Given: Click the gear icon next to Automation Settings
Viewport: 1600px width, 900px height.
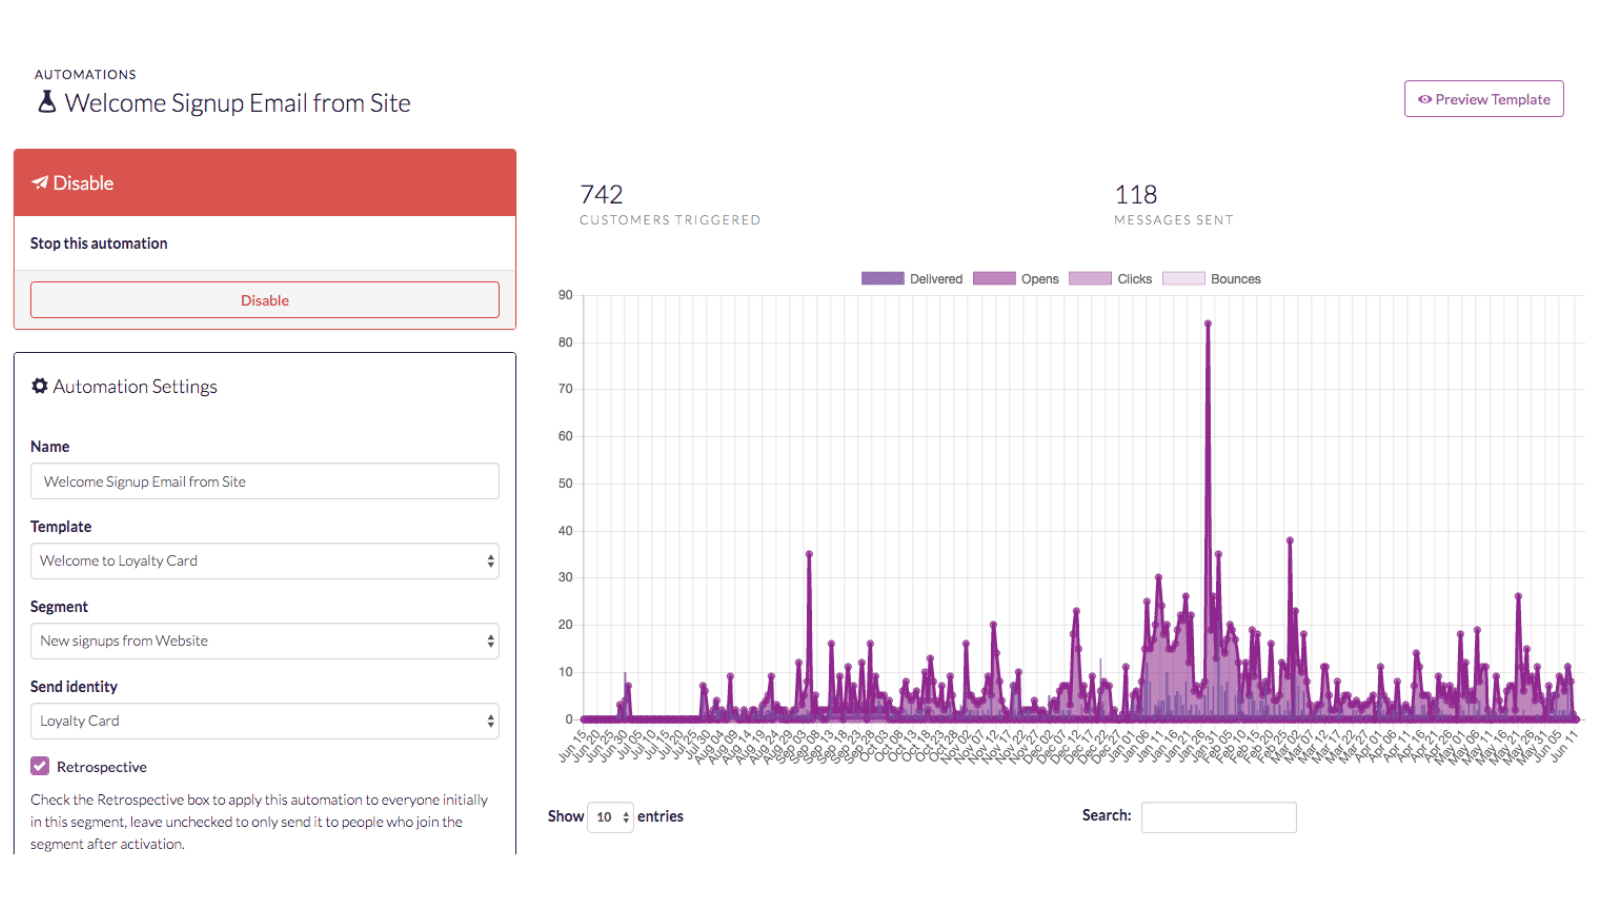Looking at the screenshot, I should tap(40, 385).
